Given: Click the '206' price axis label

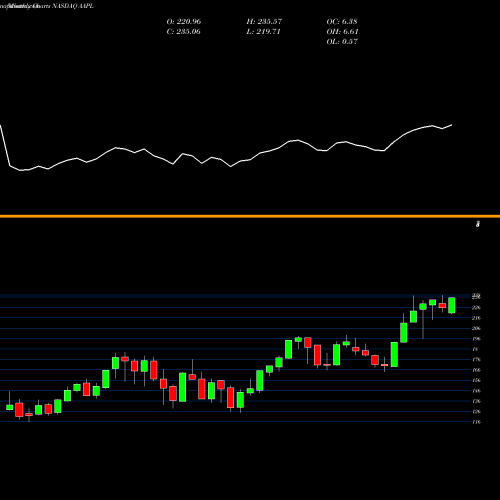Looking at the screenshot, I should pos(476,328).
